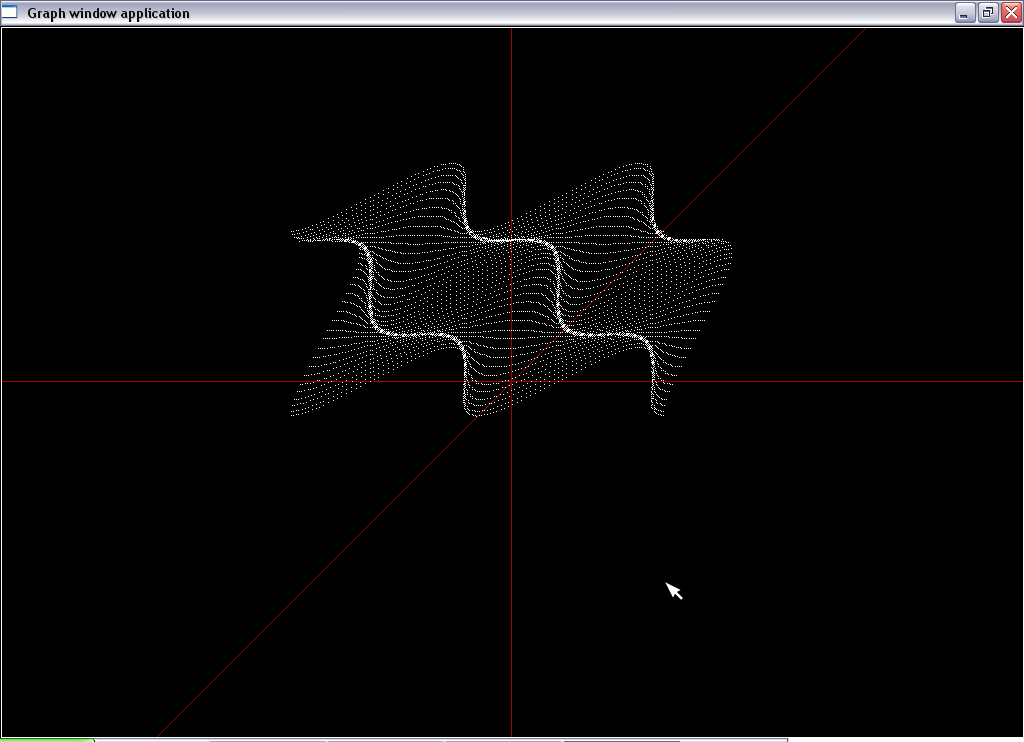Click the application icon in the title bar
1024x742 pixels.
(x=10, y=13)
